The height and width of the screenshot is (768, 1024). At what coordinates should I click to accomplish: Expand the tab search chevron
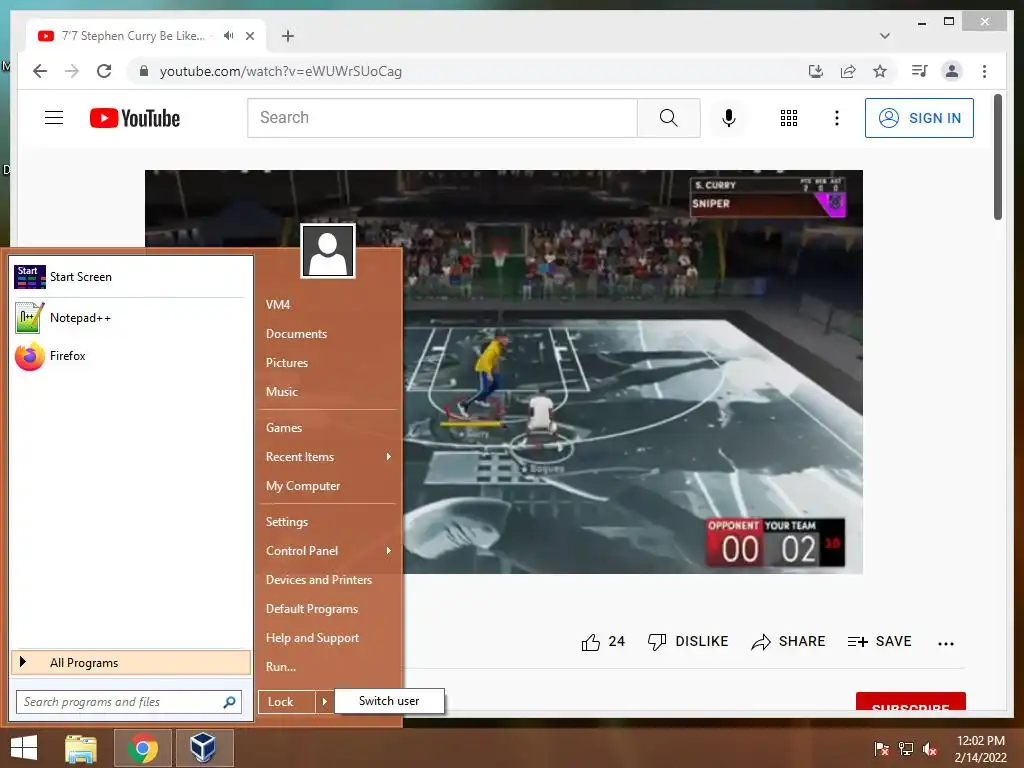click(884, 36)
